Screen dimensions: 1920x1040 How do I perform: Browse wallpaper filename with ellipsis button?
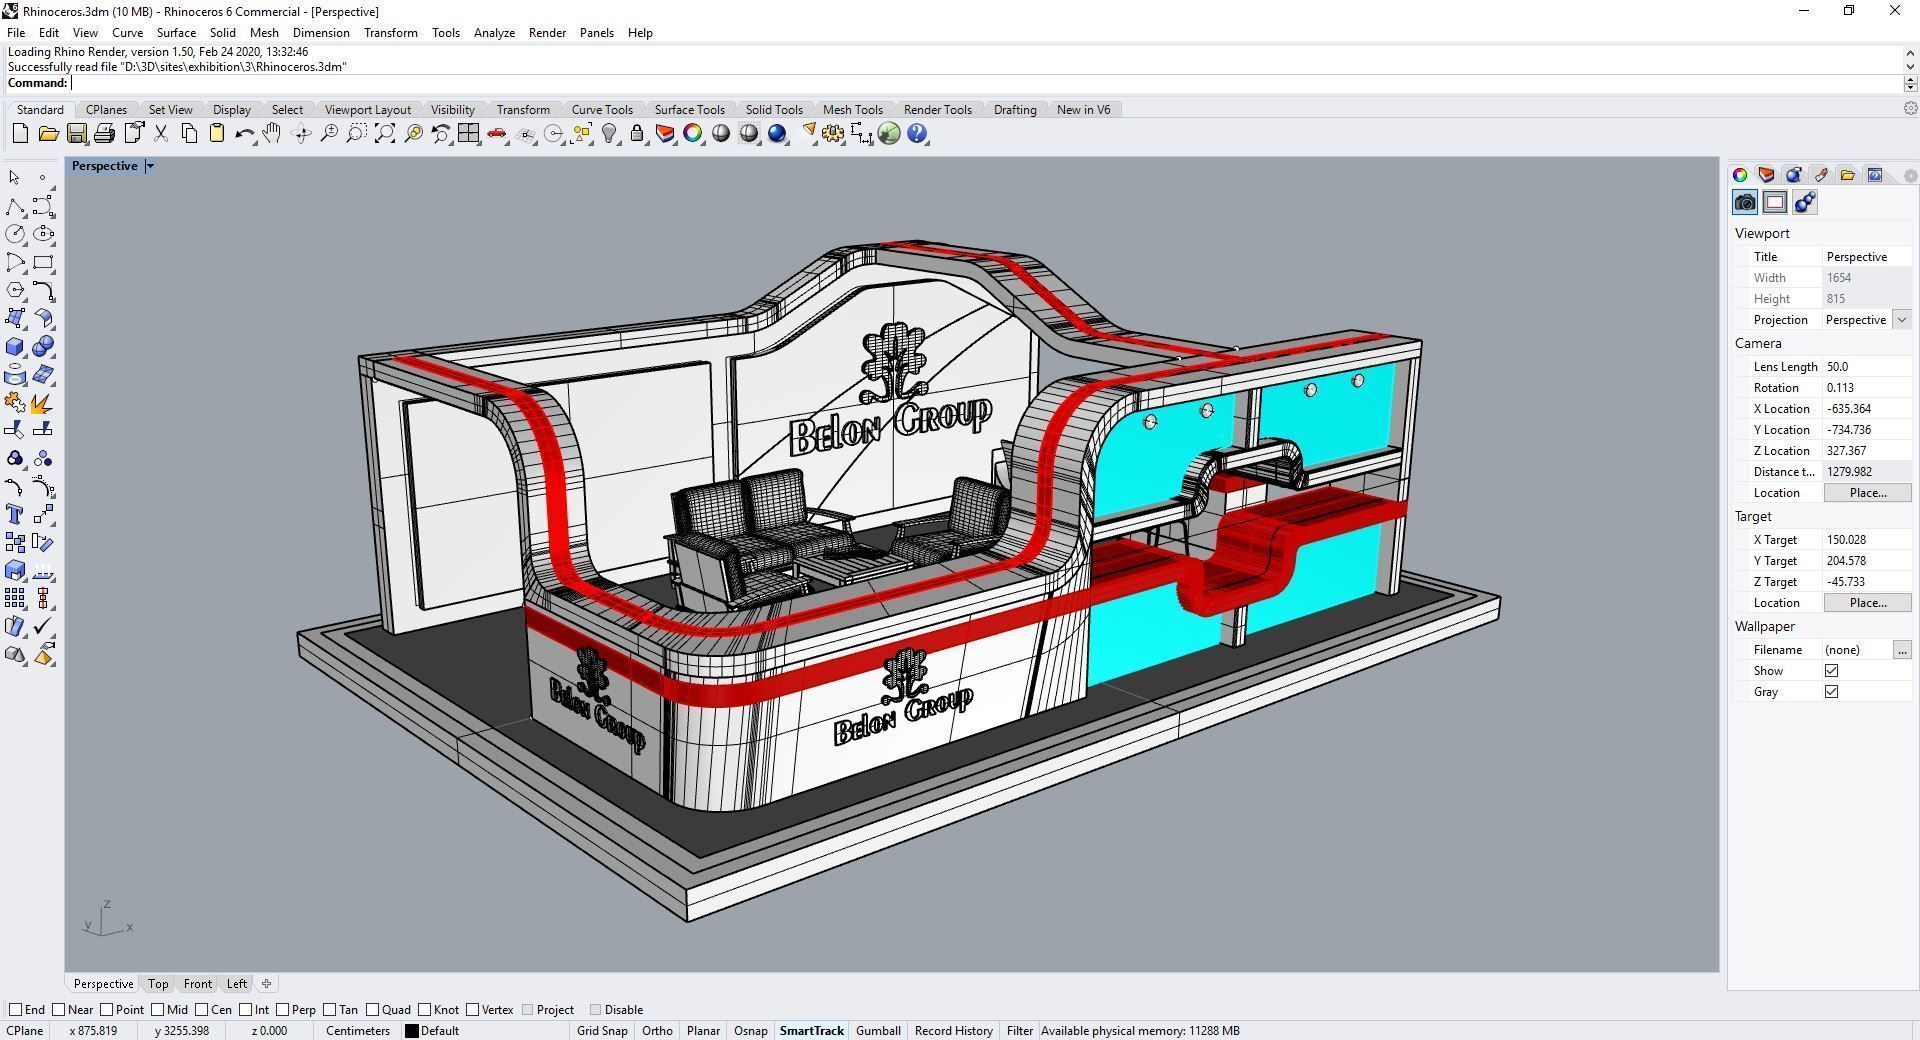1902,650
